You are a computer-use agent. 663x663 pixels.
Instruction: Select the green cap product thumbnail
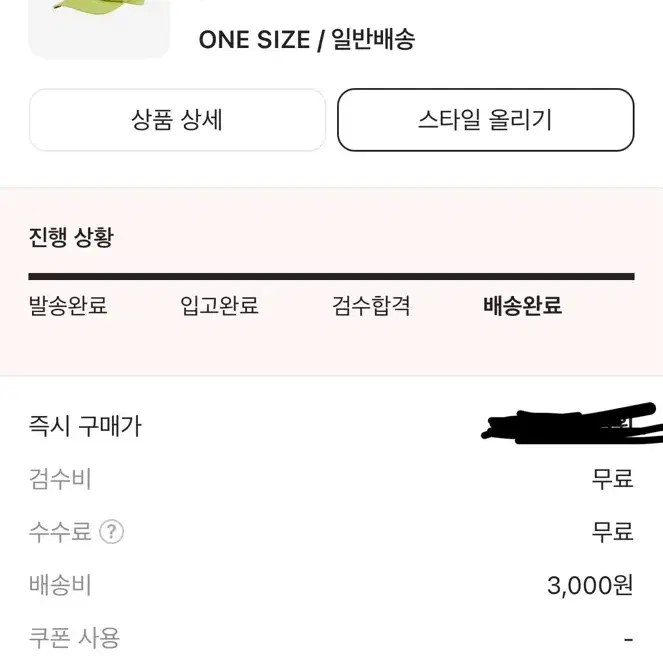(x=99, y=29)
